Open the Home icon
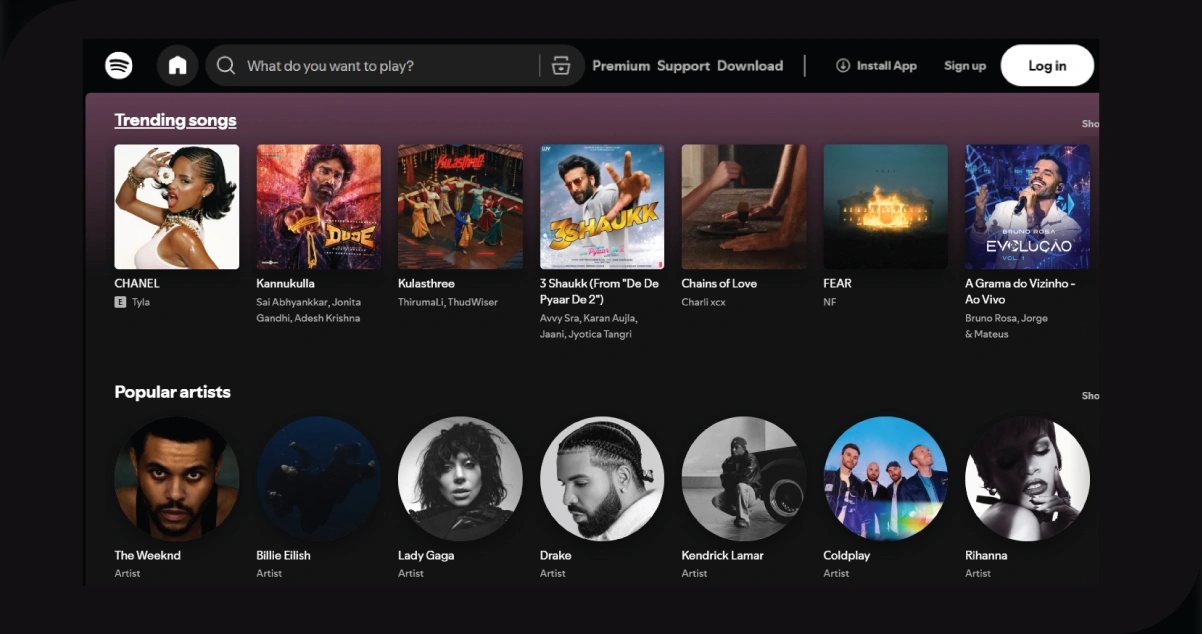This screenshot has width=1202, height=634. pos(178,65)
